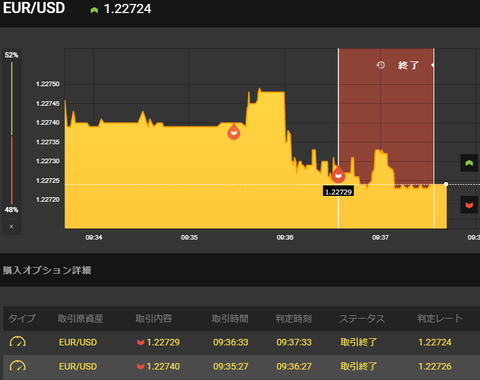Image resolution: width=480 pixels, height=380 pixels.
Task: Click the 判定レート column header
Action: pos(440,318)
